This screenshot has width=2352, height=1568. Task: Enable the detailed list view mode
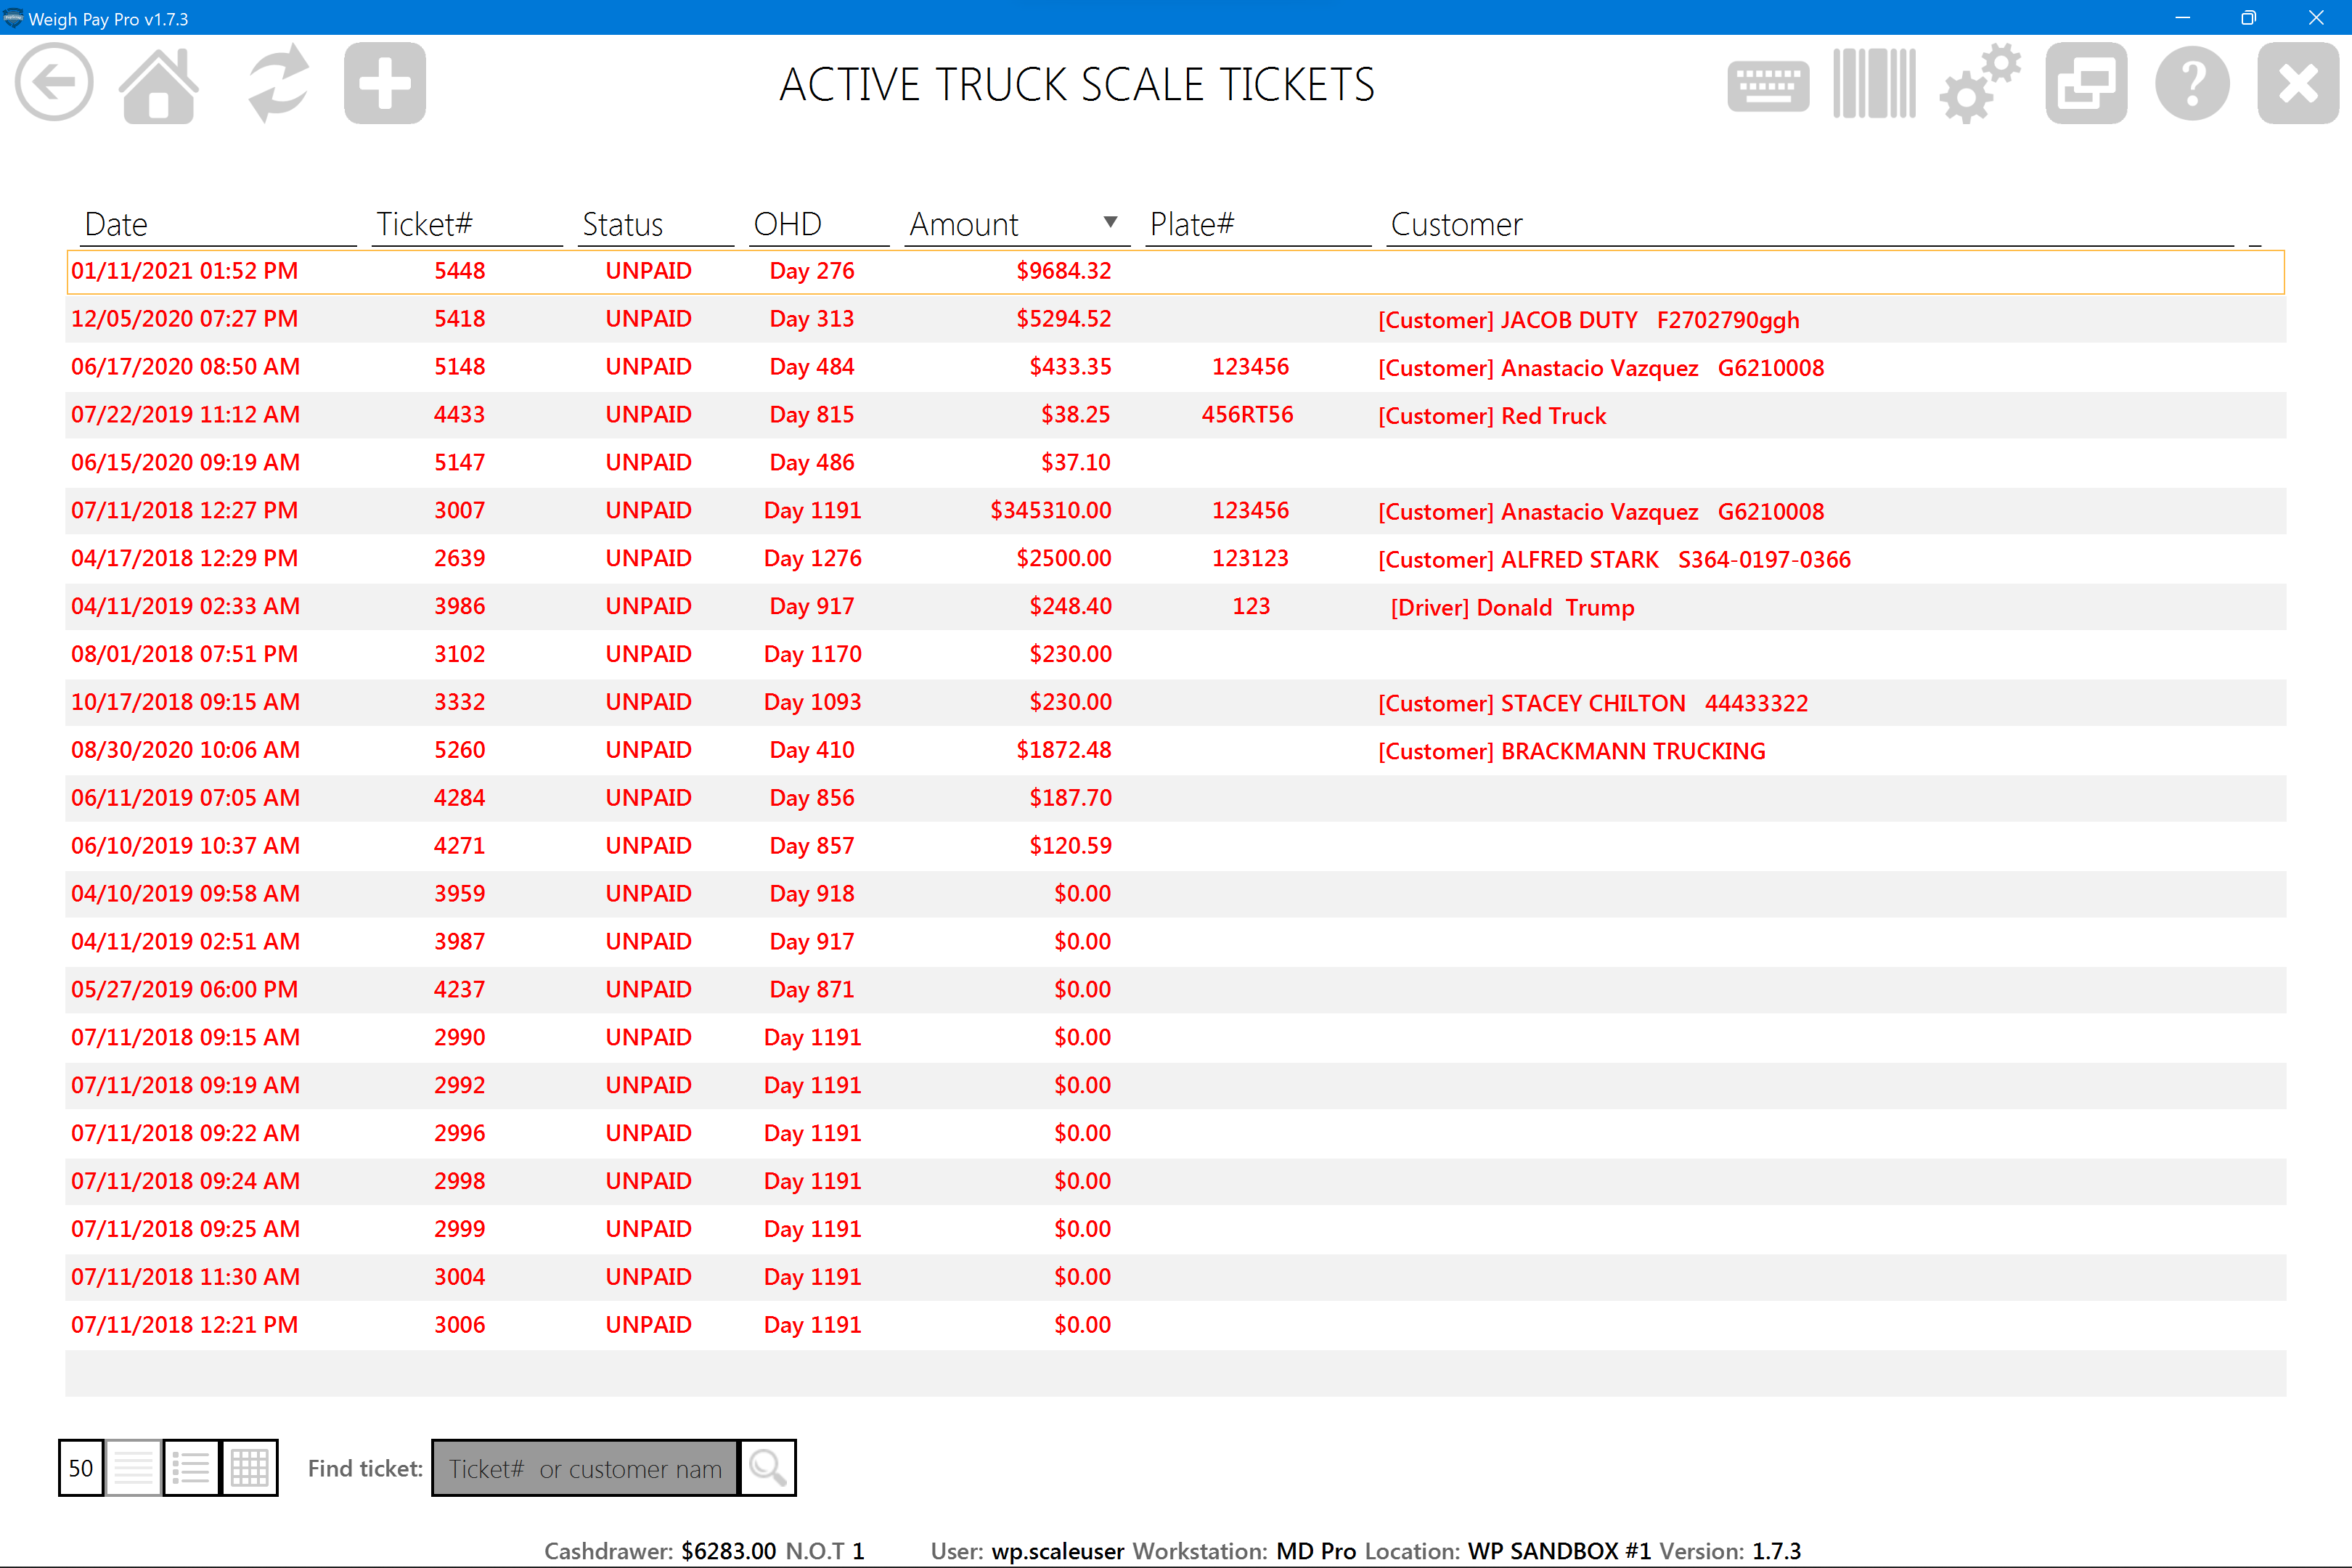(x=191, y=1467)
